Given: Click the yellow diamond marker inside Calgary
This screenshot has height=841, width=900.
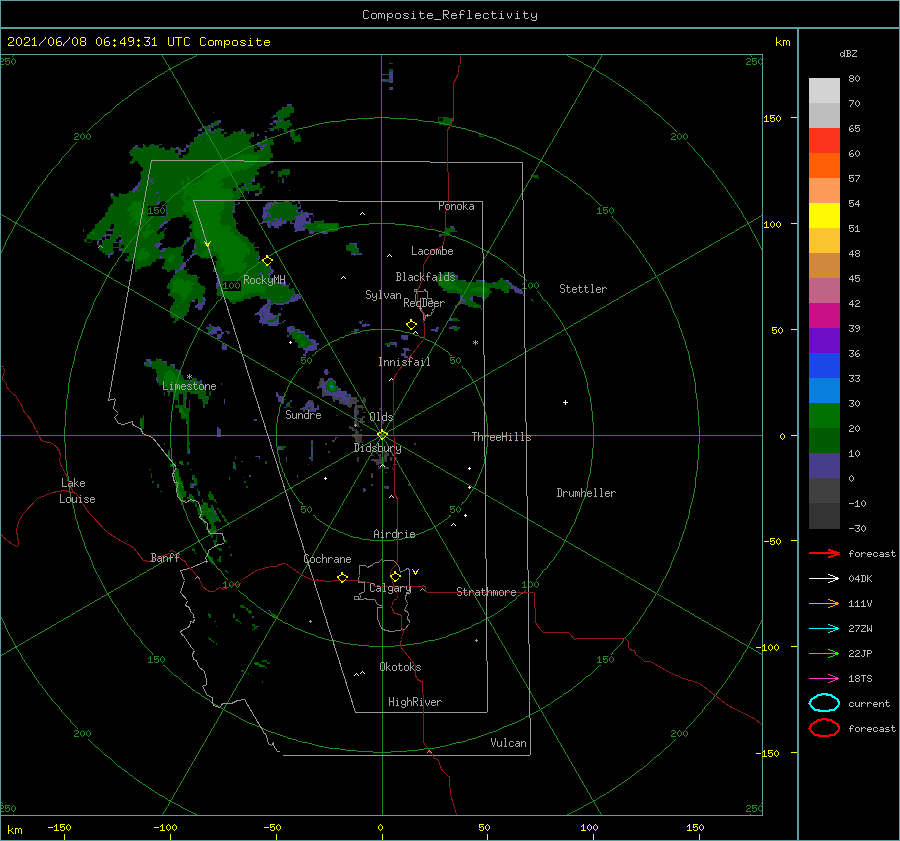Looking at the screenshot, I should pos(395,576).
